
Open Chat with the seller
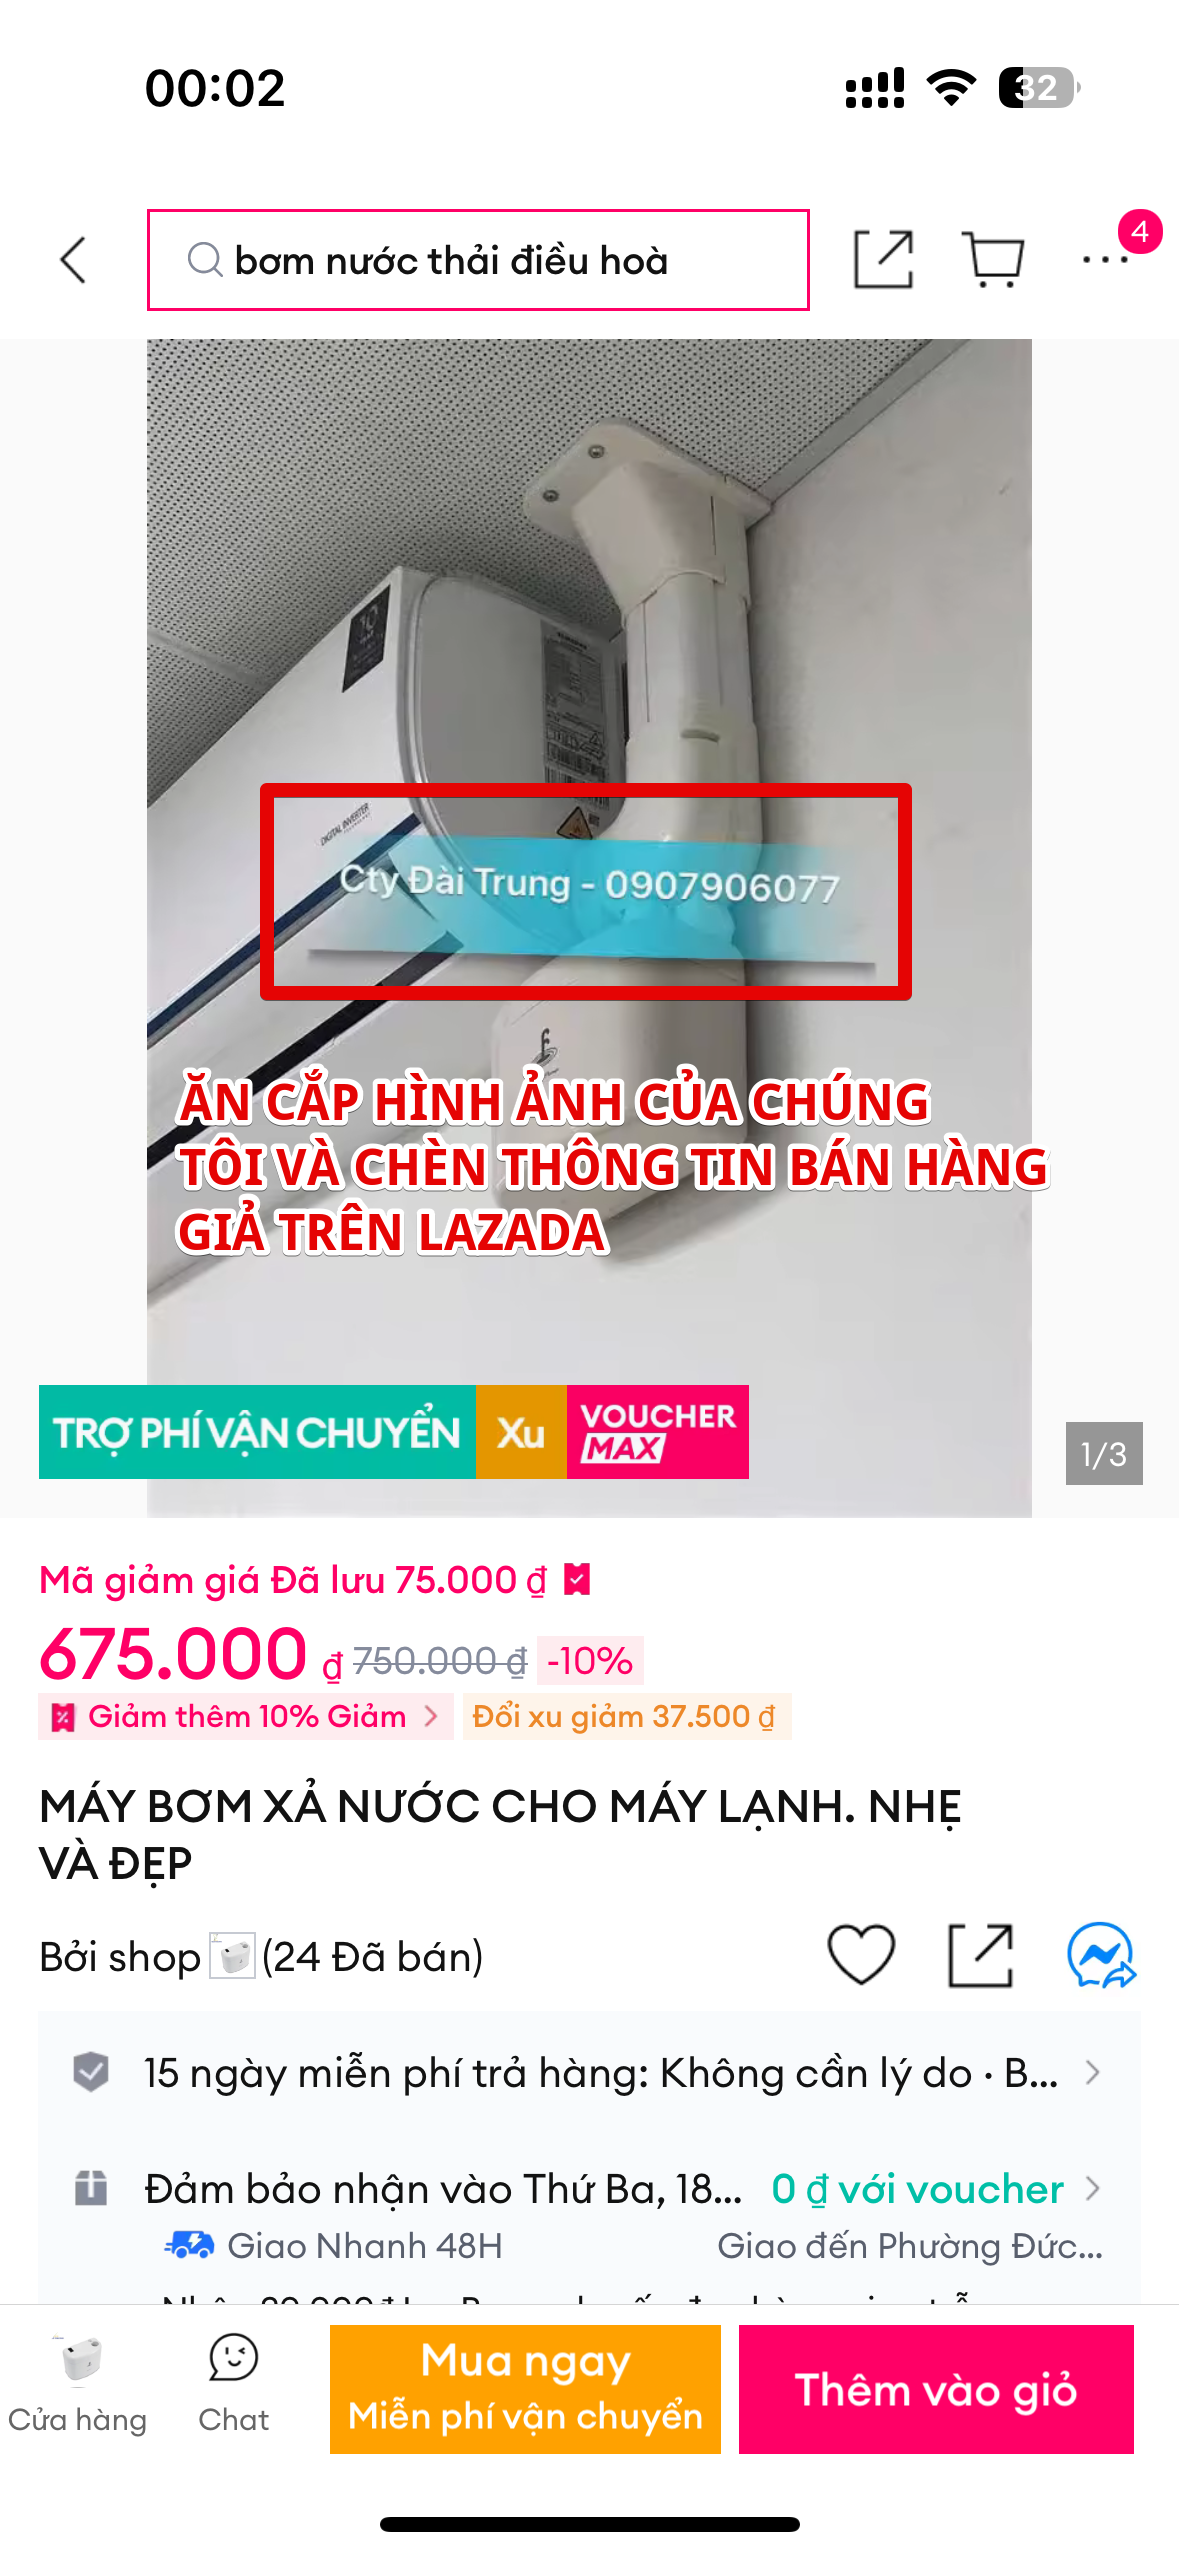tap(233, 2384)
